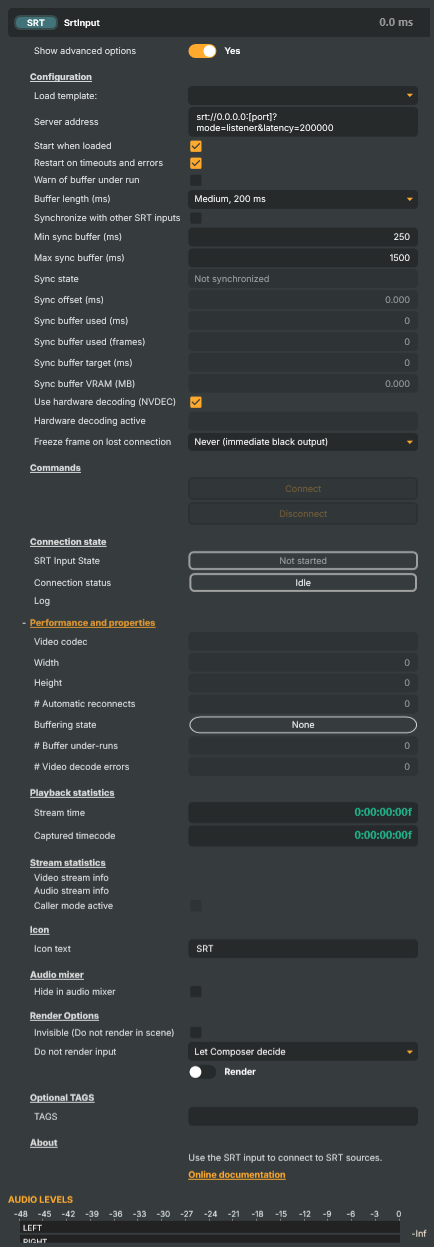This screenshot has height=1247, width=434.
Task: Edit the Server address field
Action: [x=303, y=122]
